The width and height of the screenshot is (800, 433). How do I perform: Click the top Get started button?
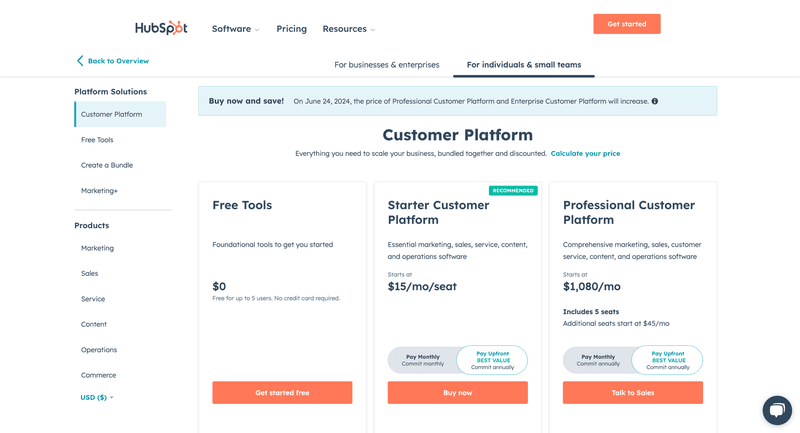[626, 24]
